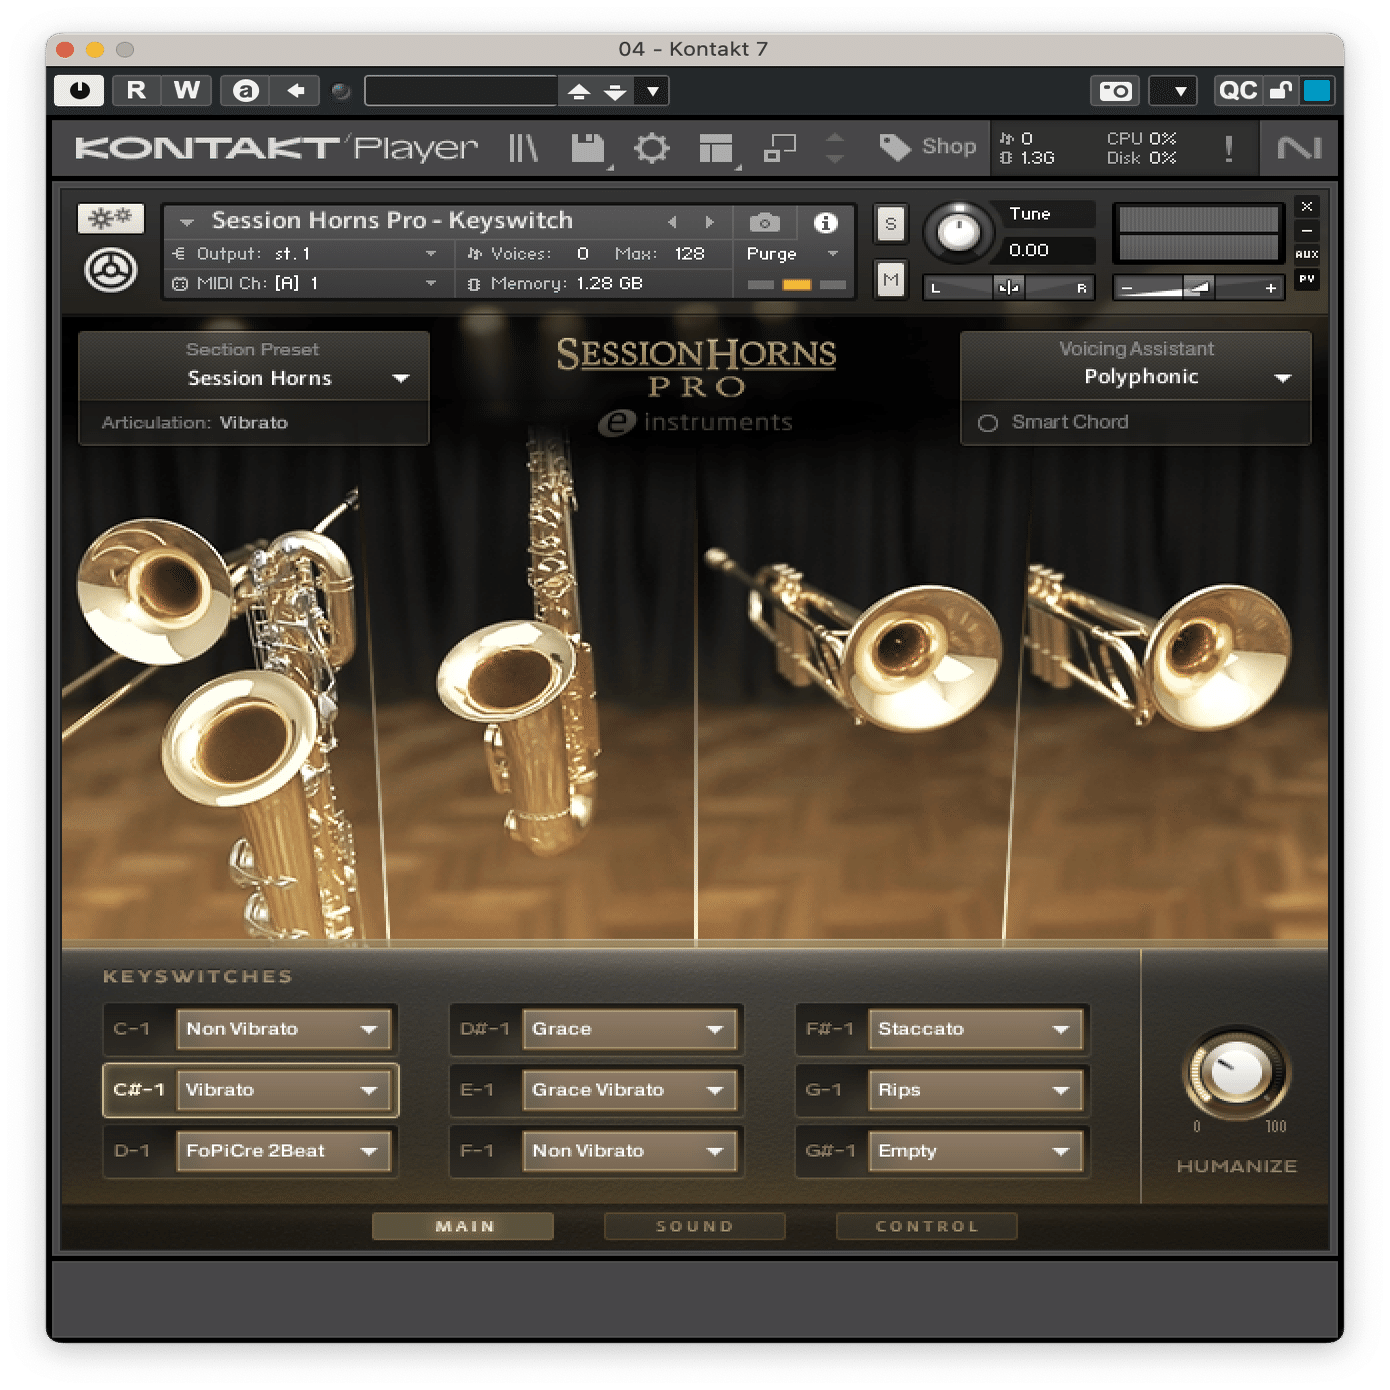1390x1390 pixels.
Task: Open the Section Preset Session Horns dropdown
Action: pyautogui.click(x=254, y=378)
